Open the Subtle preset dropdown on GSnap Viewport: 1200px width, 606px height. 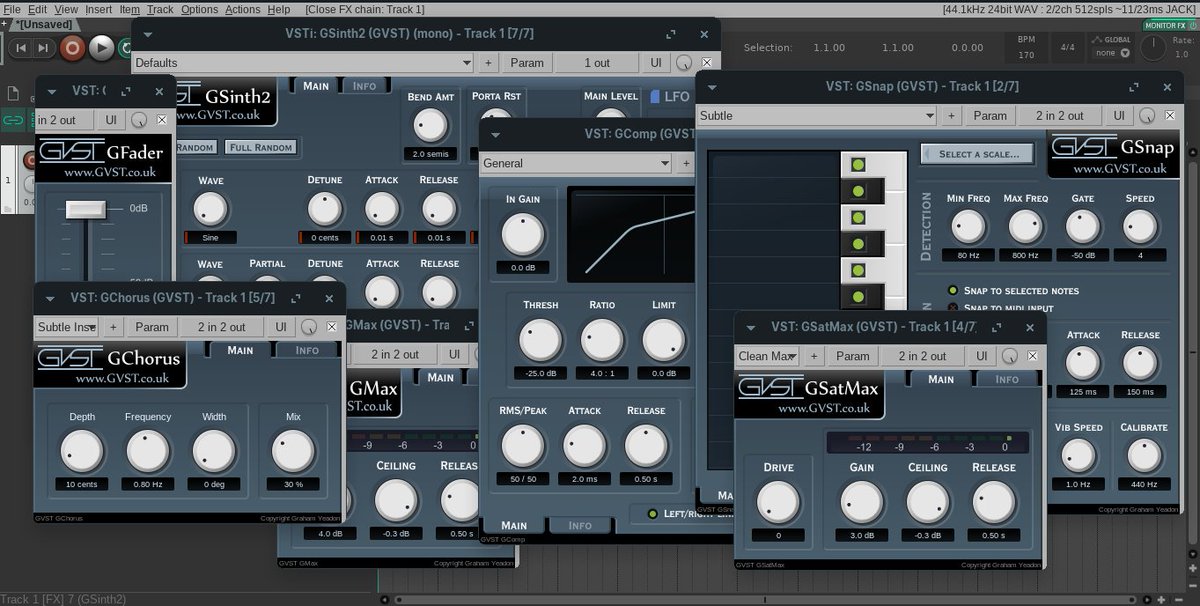pos(815,115)
